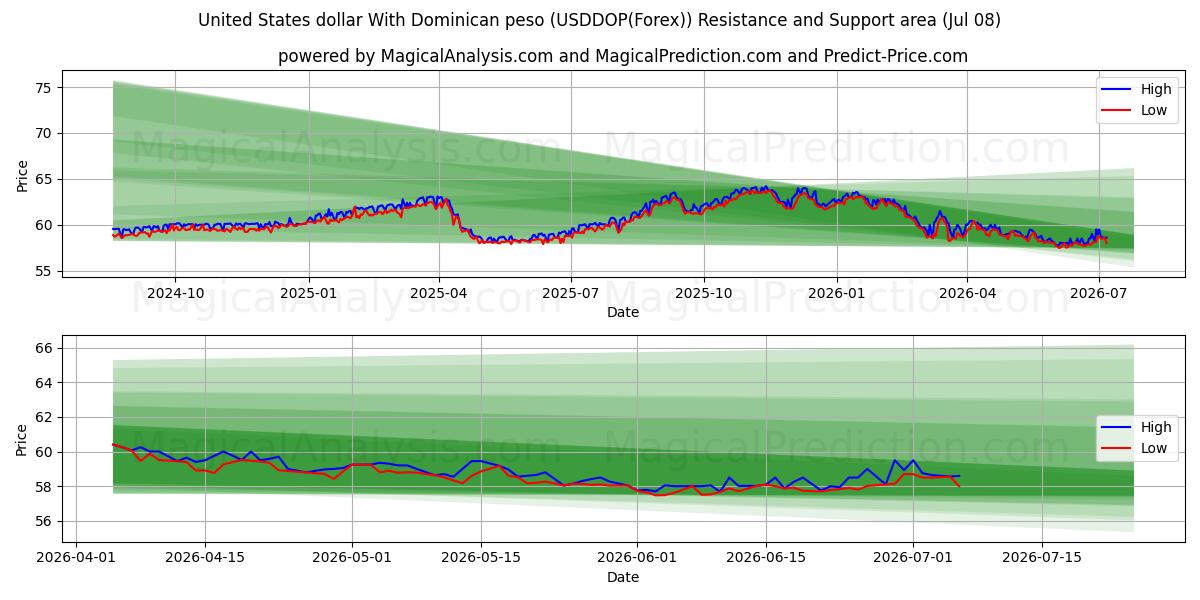Click the 'Price' label of the bottom chart
The width and height of the screenshot is (1200, 600).
click(22, 439)
